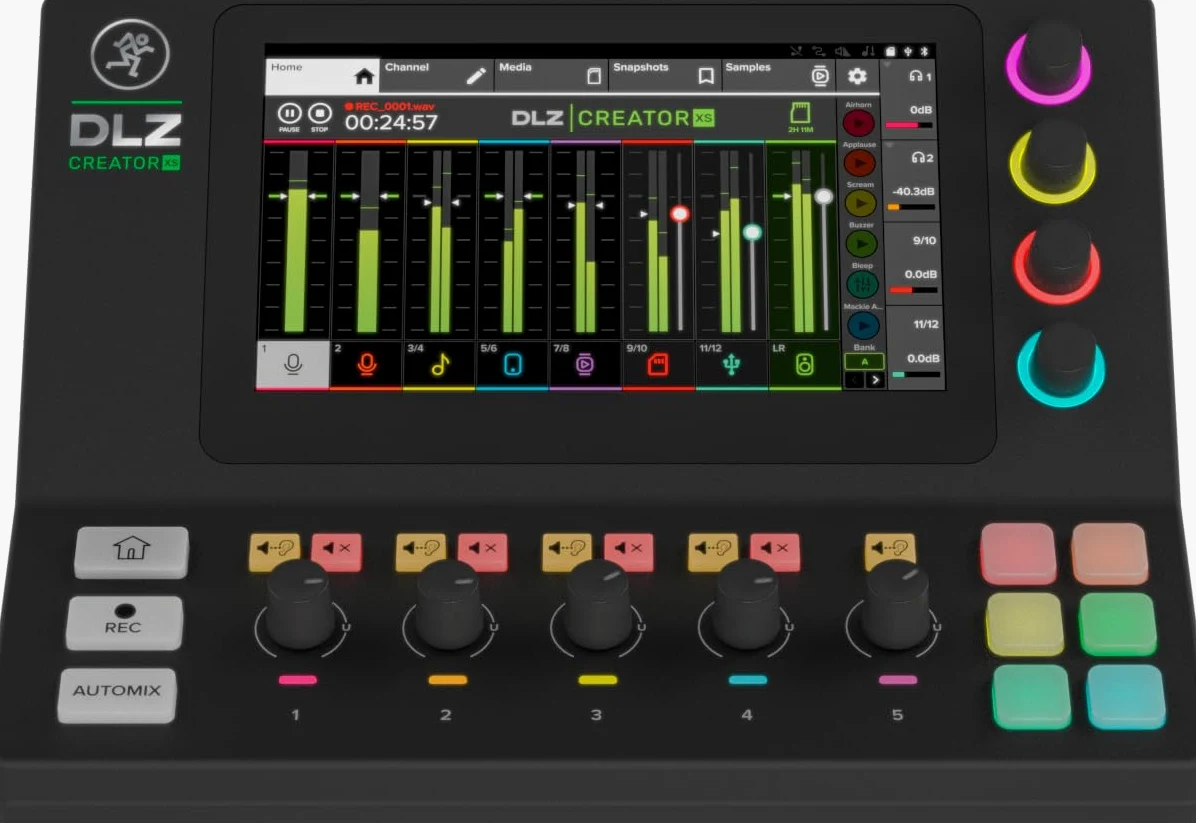
Task: Select channel 11/12 USB icon
Action: 731,365
